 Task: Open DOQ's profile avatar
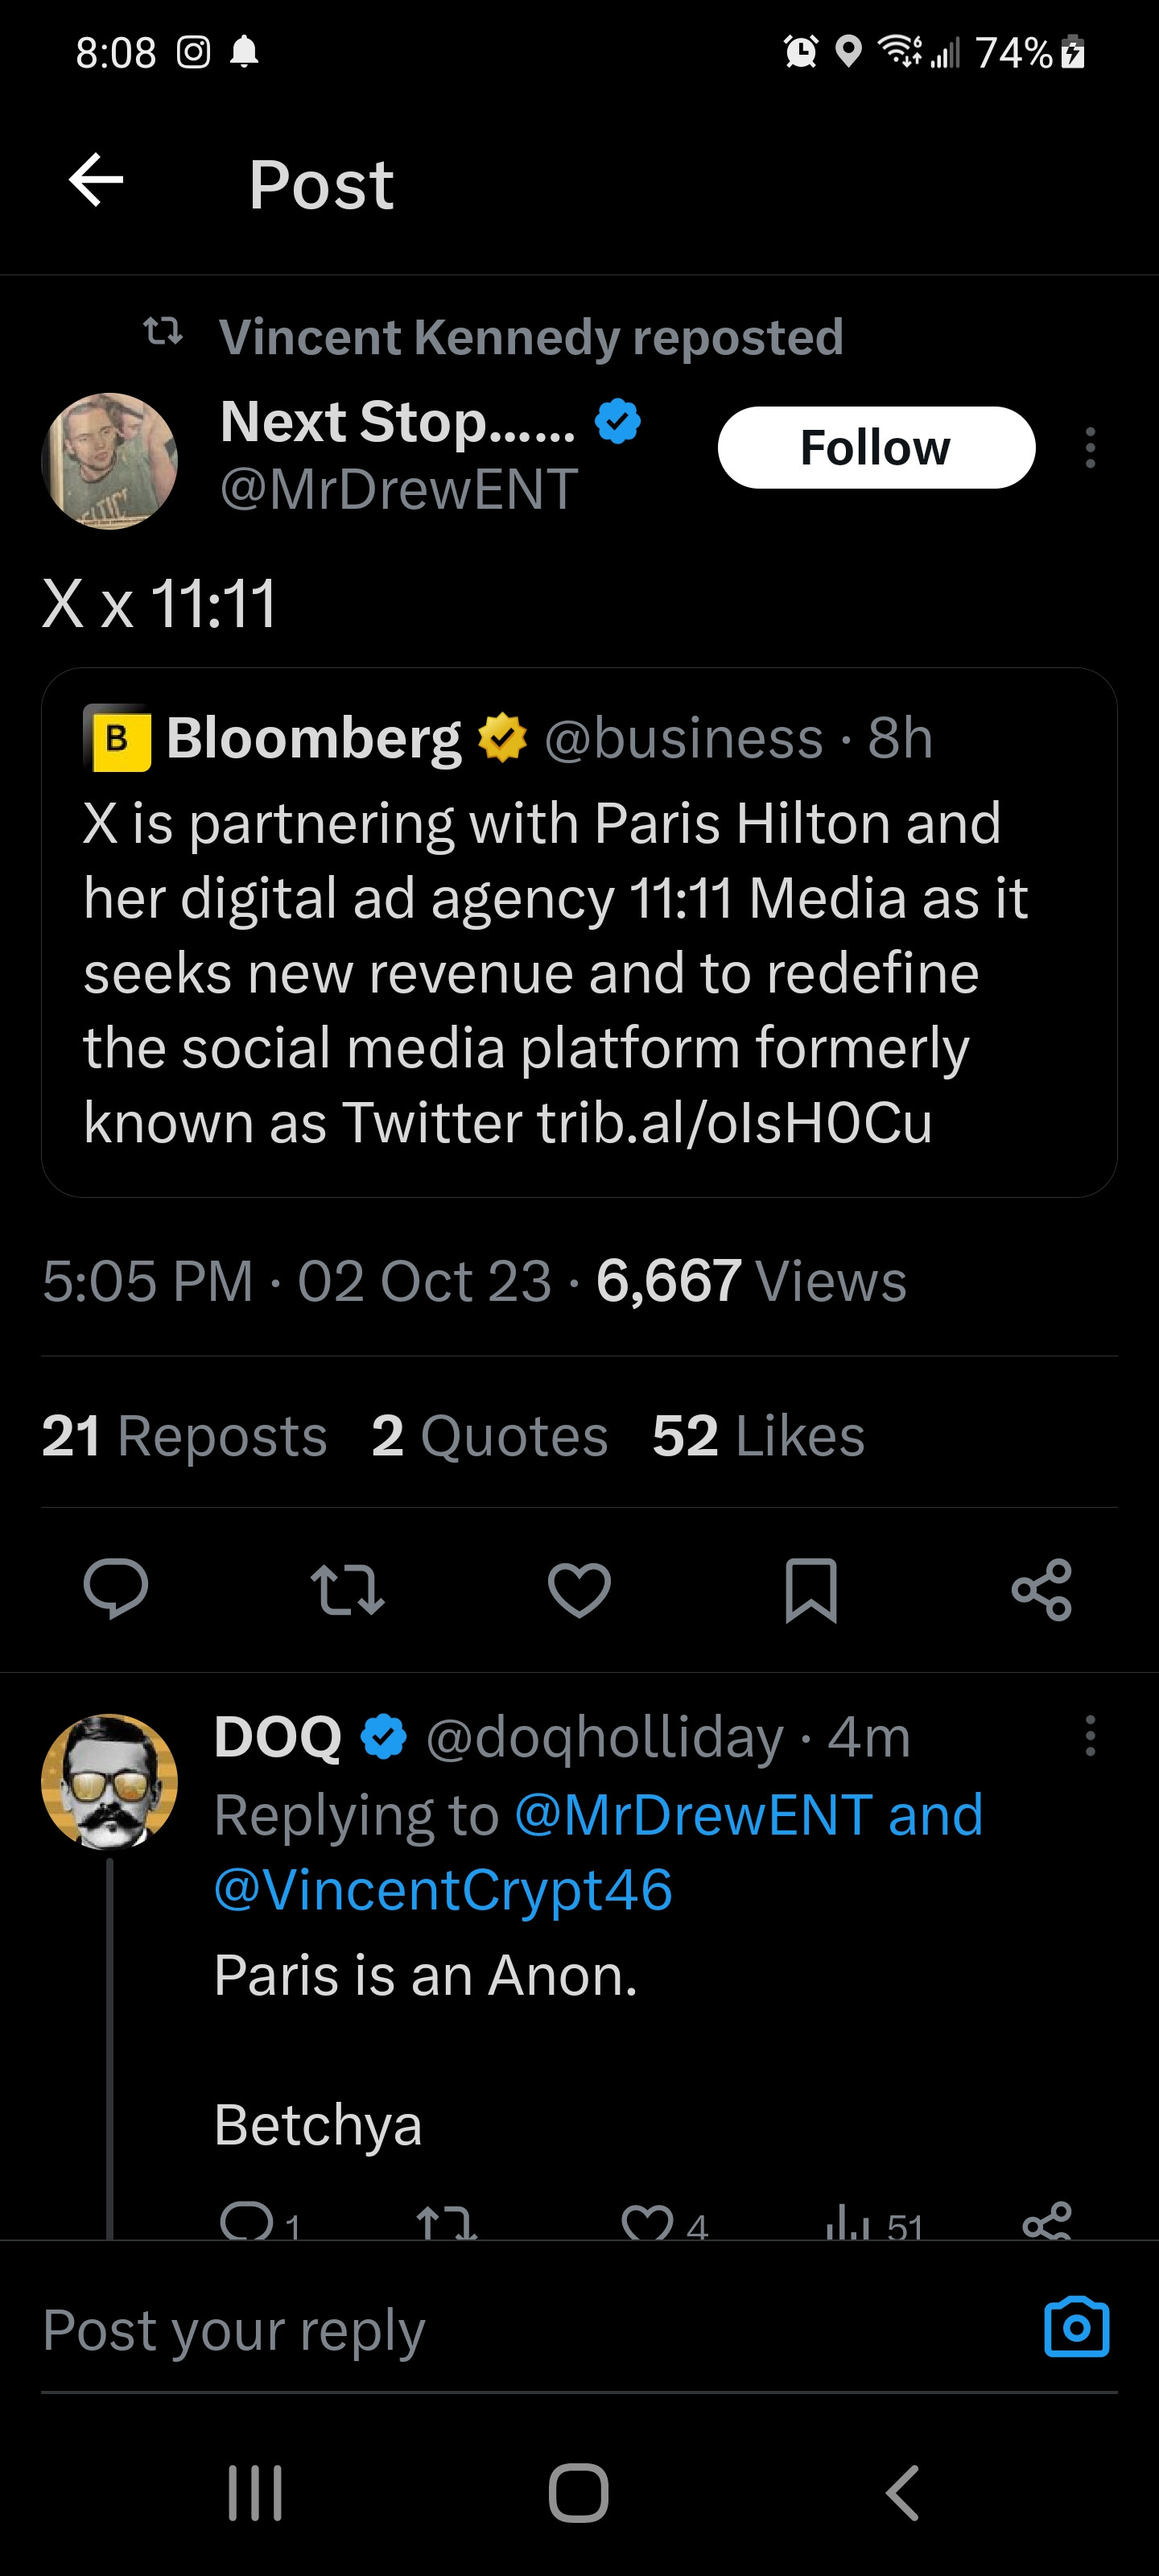(x=110, y=1781)
